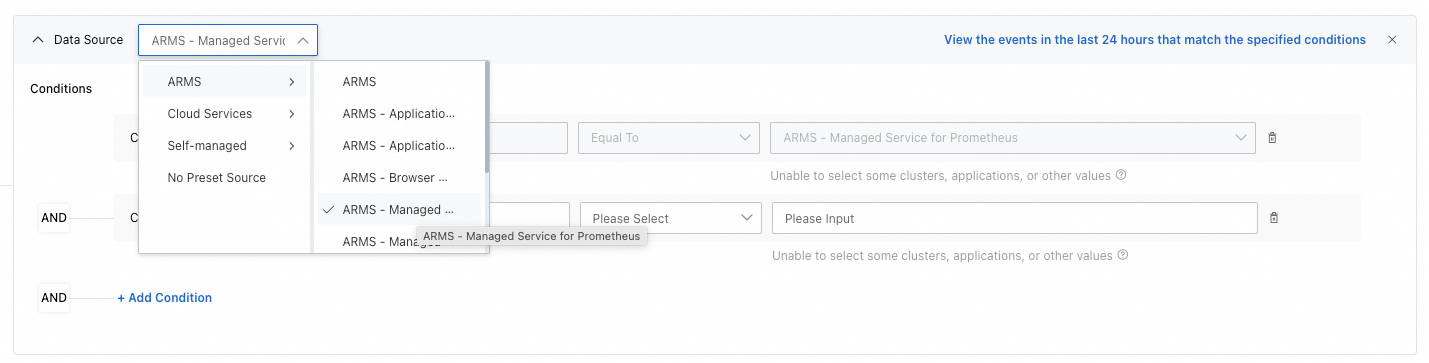Click AND operator beside the Please Select row
This screenshot has height=363, width=1429.
pos(54,217)
